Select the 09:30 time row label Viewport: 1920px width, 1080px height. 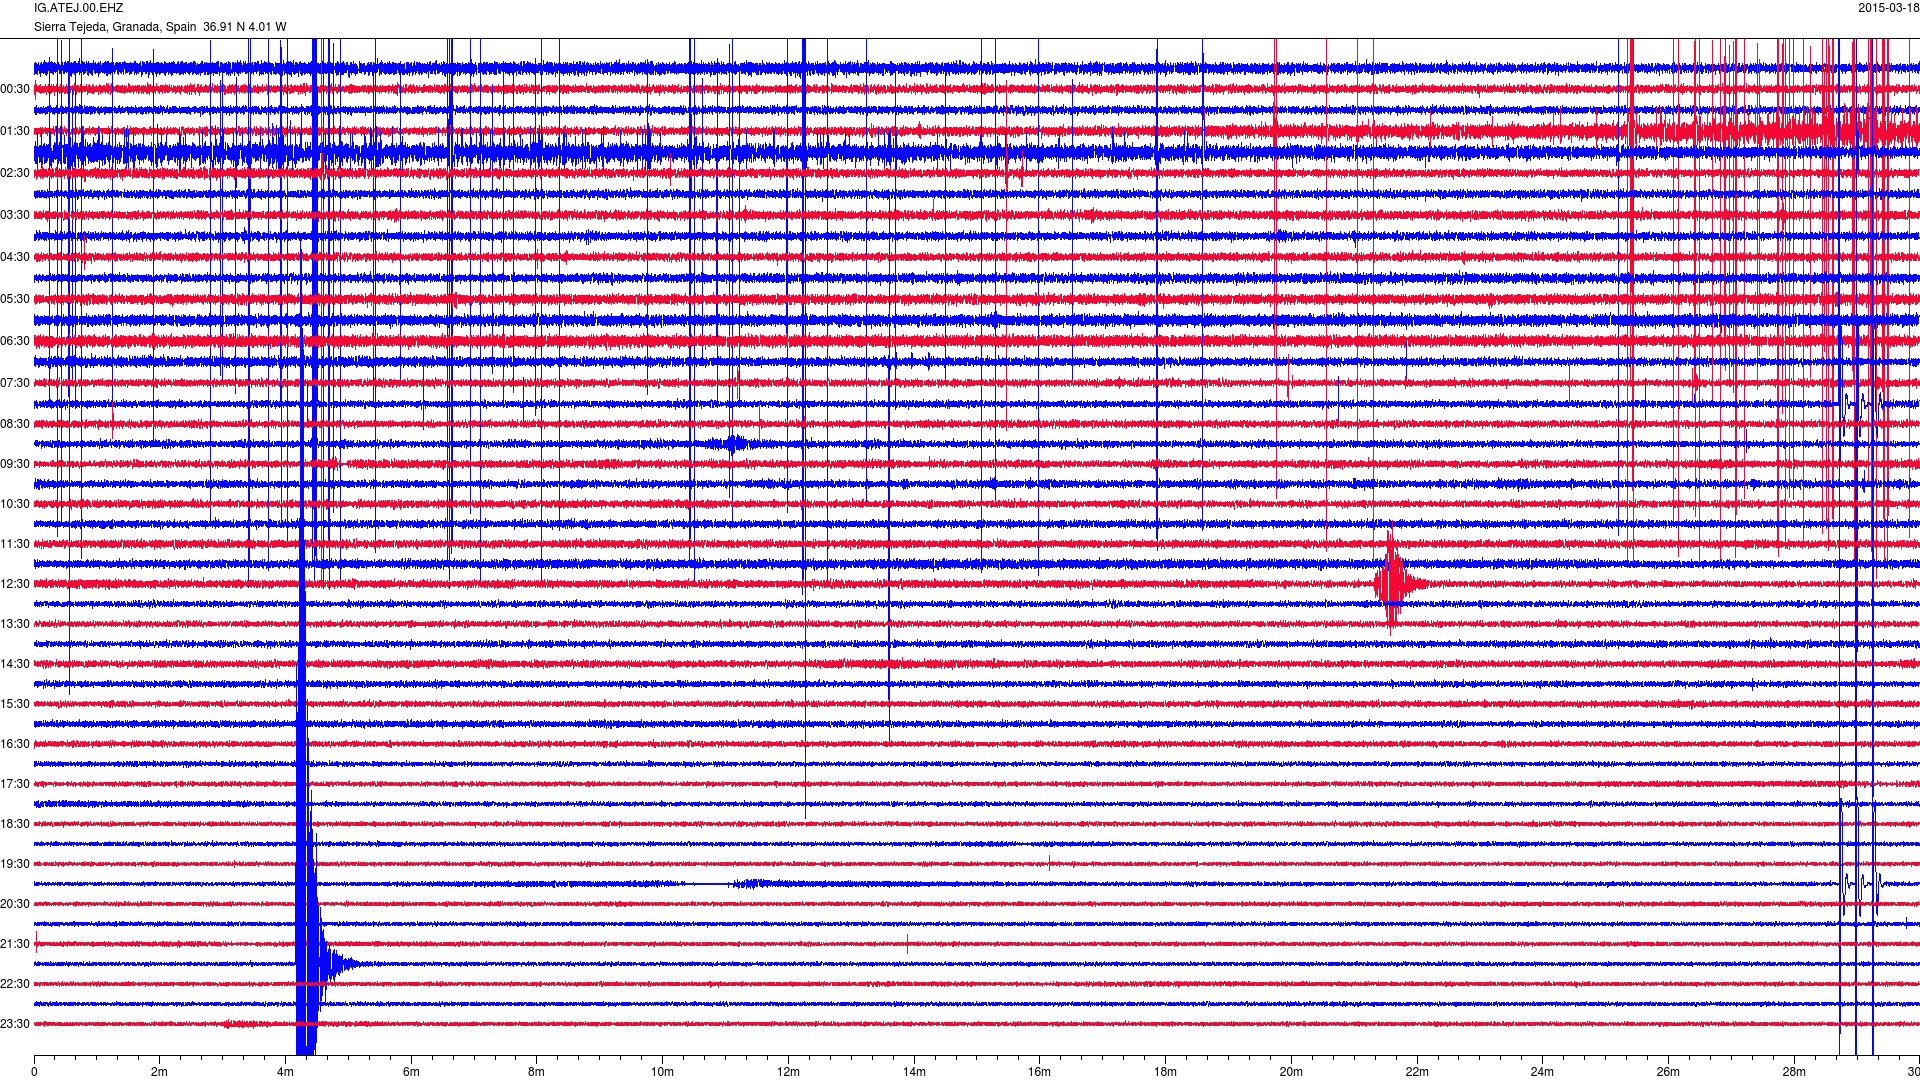click(15, 464)
